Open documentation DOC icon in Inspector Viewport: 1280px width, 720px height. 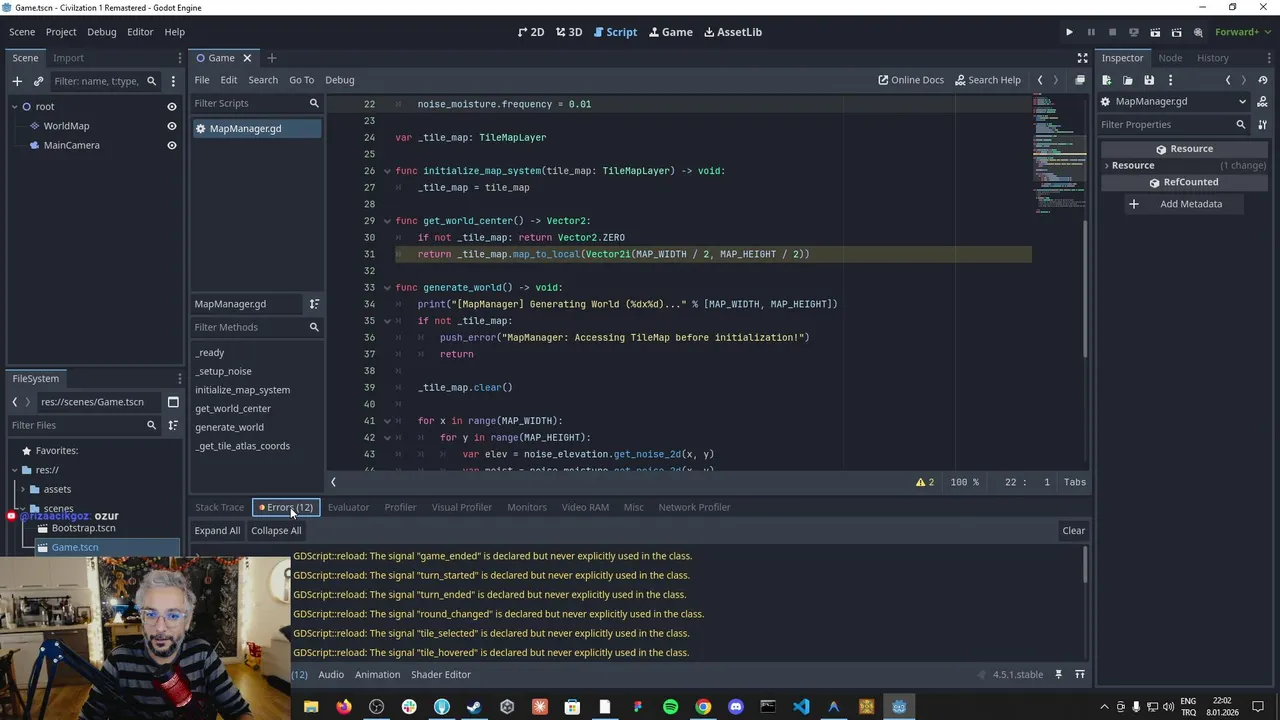(1263, 101)
